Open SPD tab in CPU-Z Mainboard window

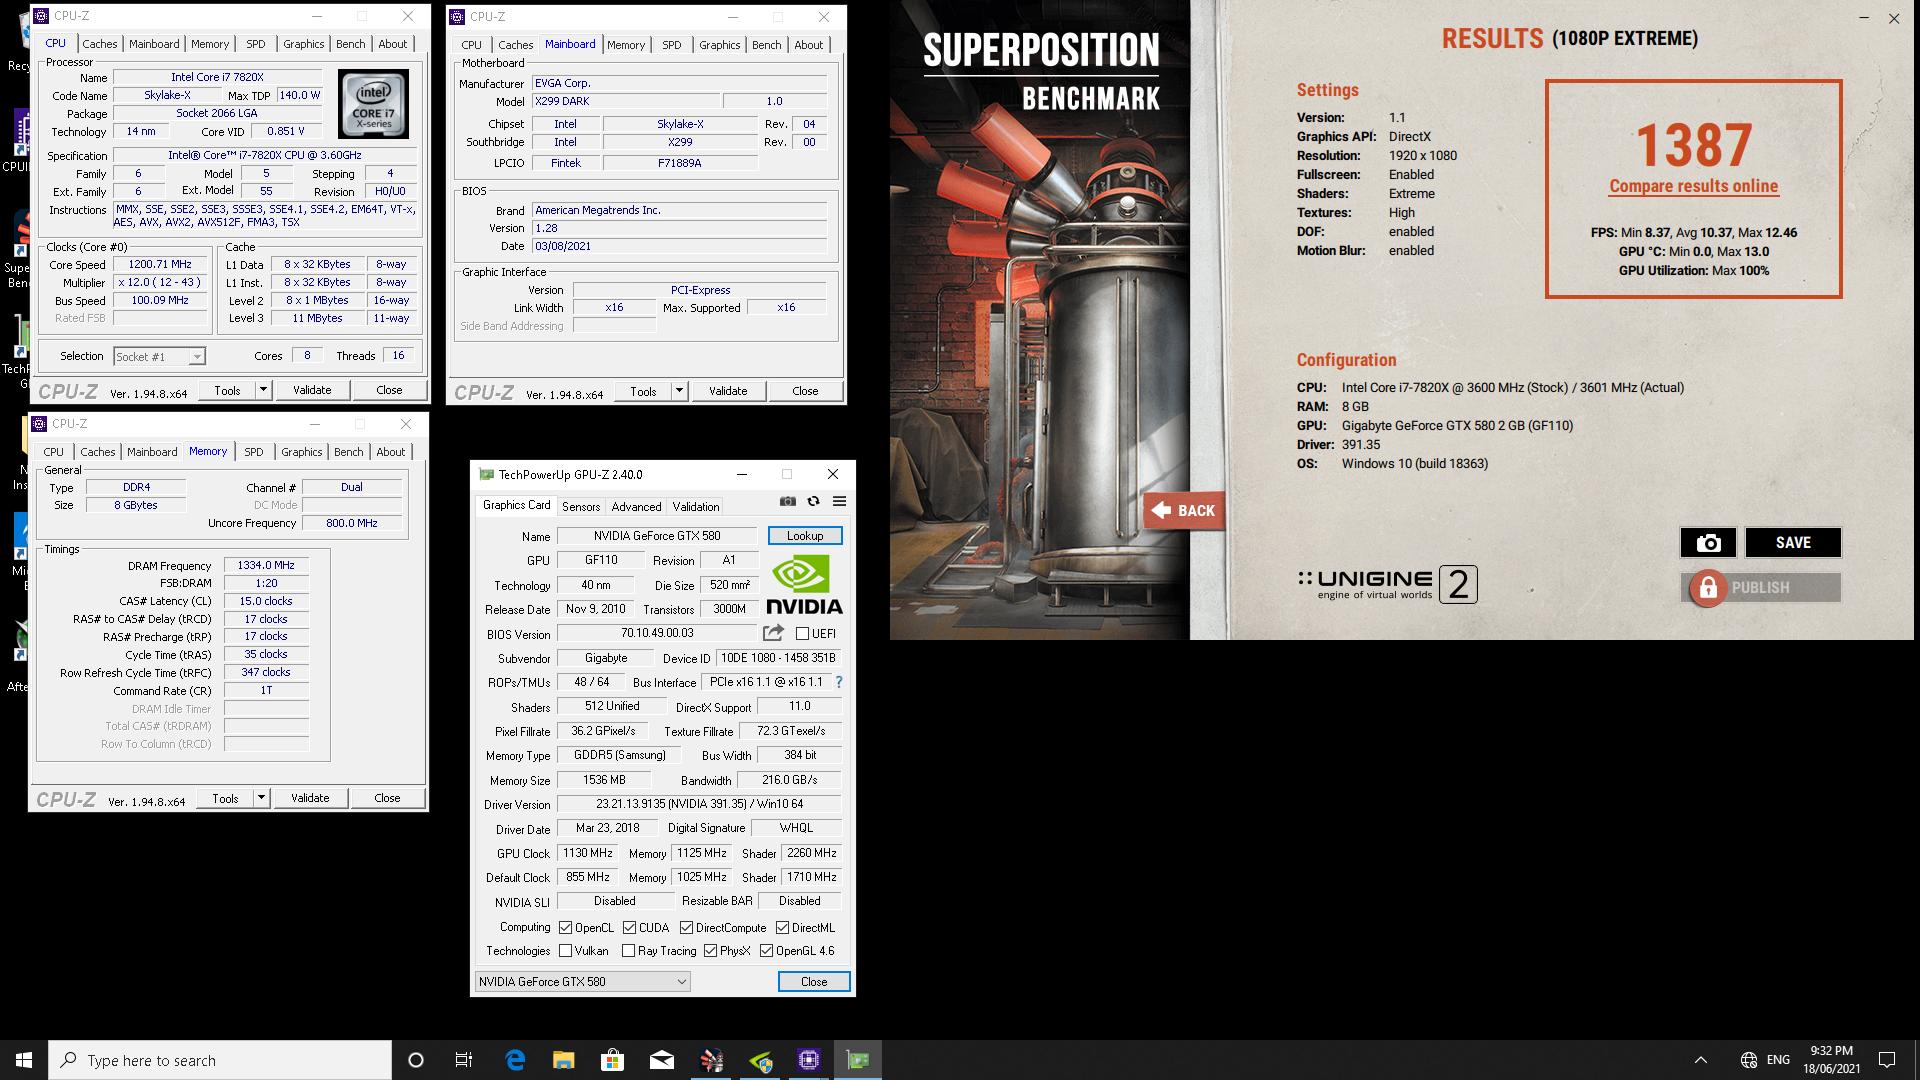coord(672,45)
